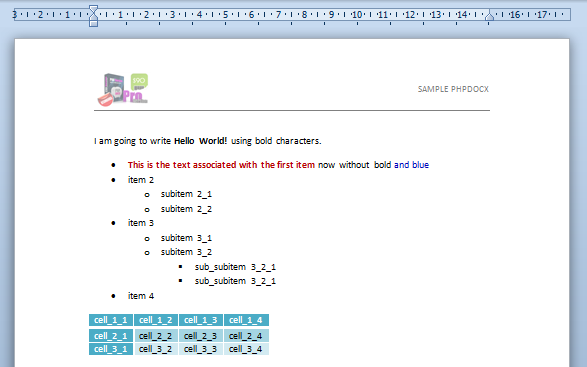Viewport: 587px width, 367px height.
Task: Click list entry item 3
Action: pyautogui.click(x=141, y=223)
